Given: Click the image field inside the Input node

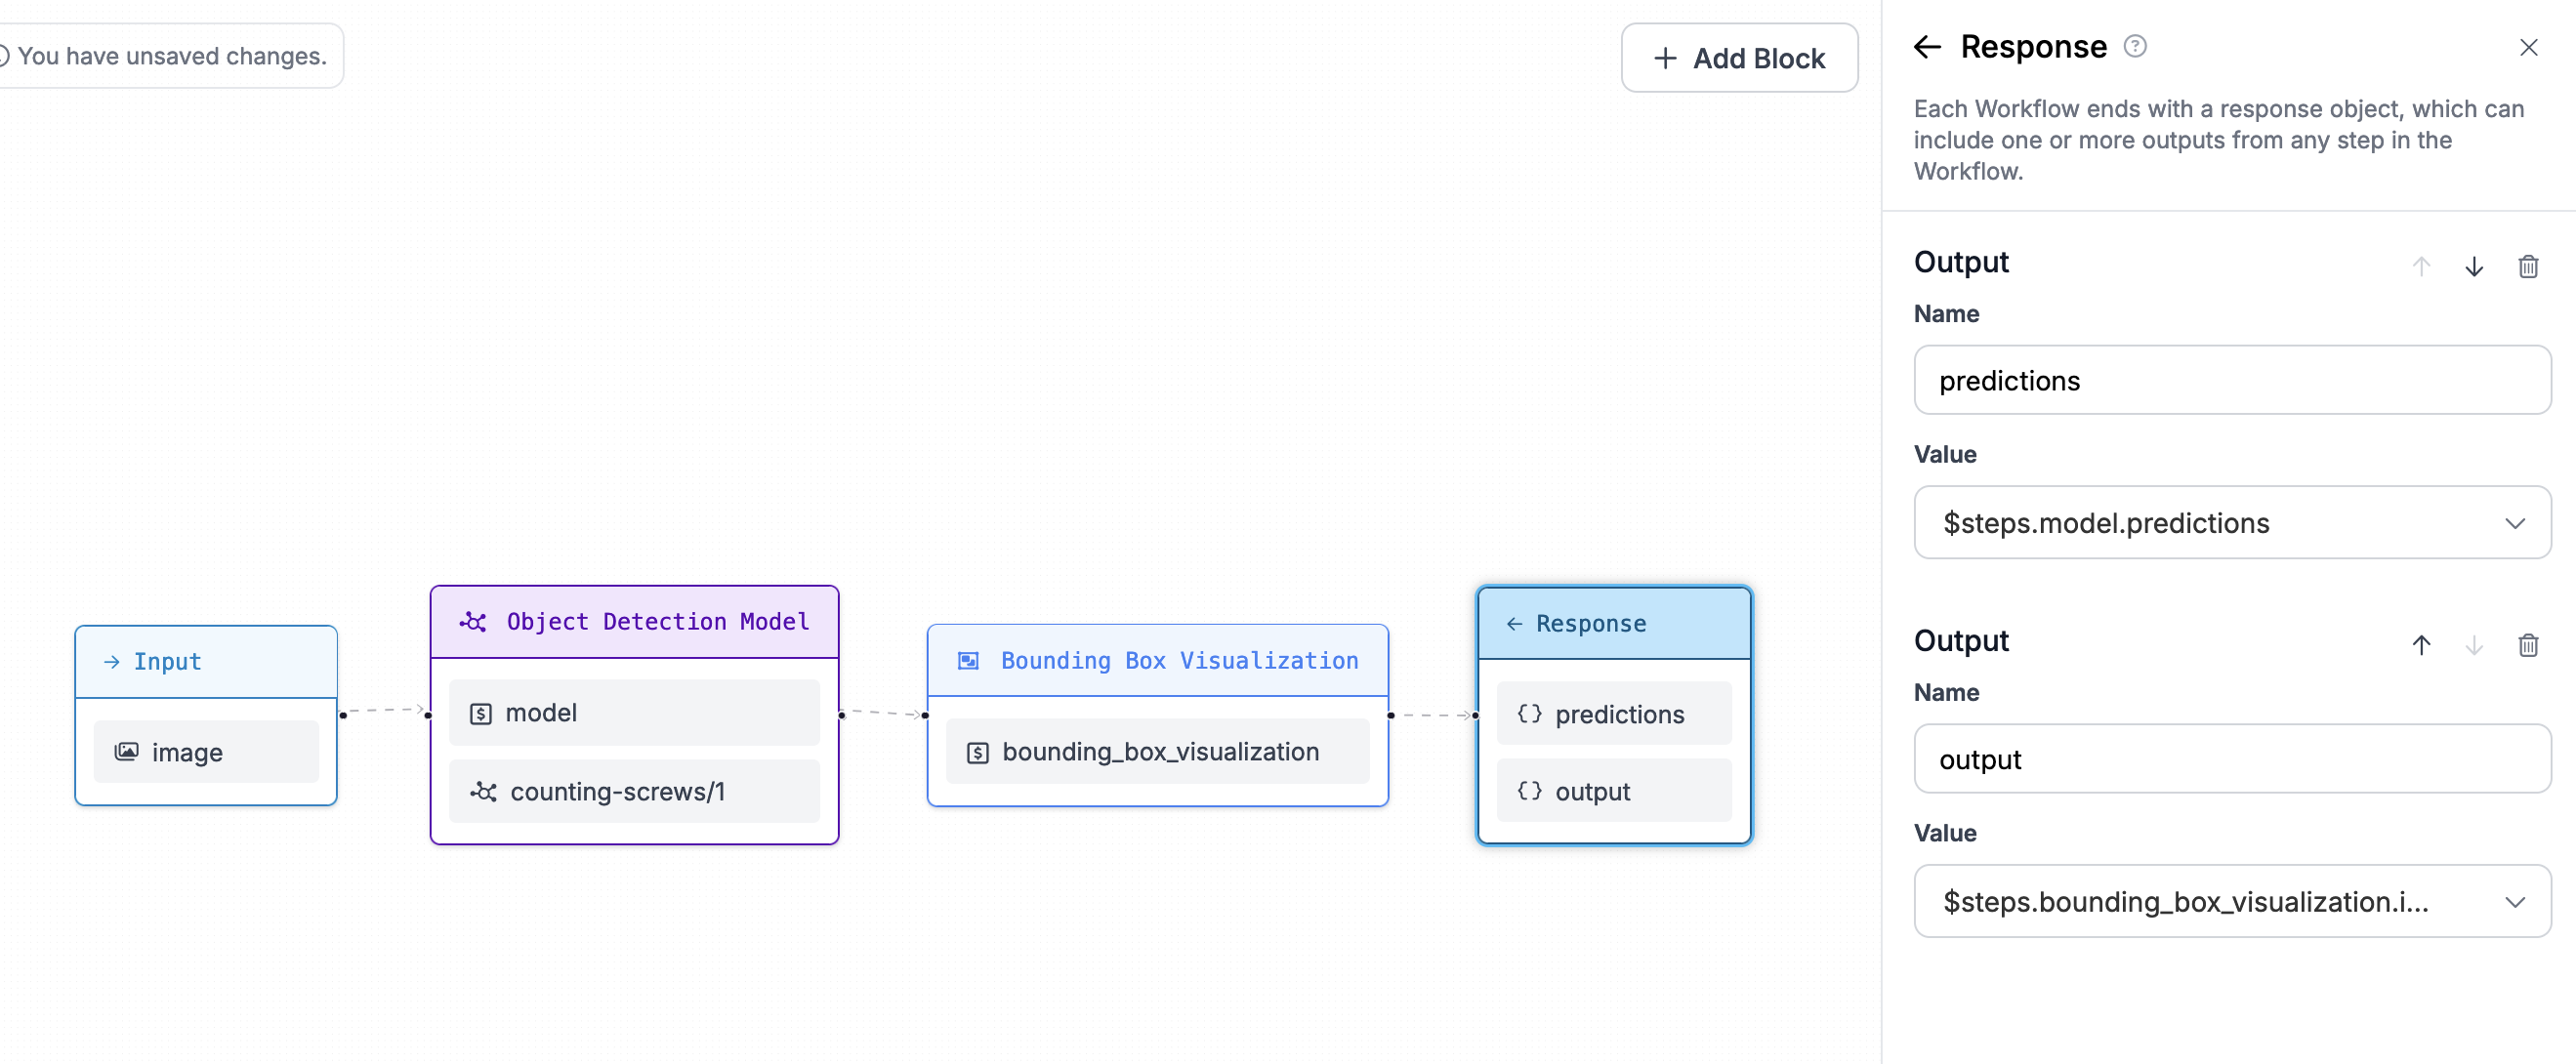Looking at the screenshot, I should [204, 752].
